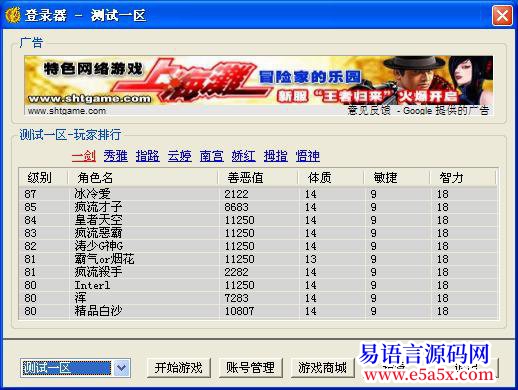Viewport: 518px width, 390px height.
Task: Open the 游戏商城 game store
Action: pyautogui.click(x=322, y=368)
